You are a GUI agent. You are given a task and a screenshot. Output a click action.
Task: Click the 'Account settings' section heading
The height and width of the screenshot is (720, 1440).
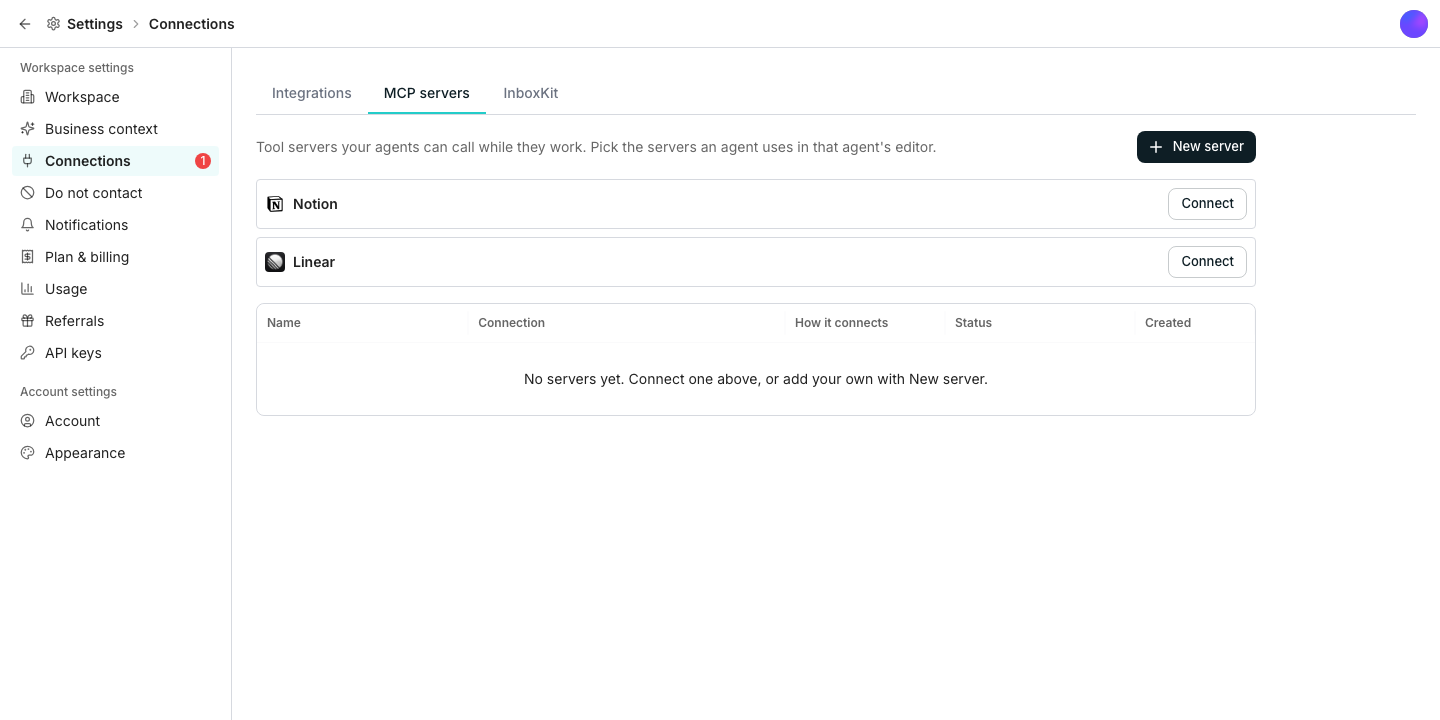tap(68, 392)
